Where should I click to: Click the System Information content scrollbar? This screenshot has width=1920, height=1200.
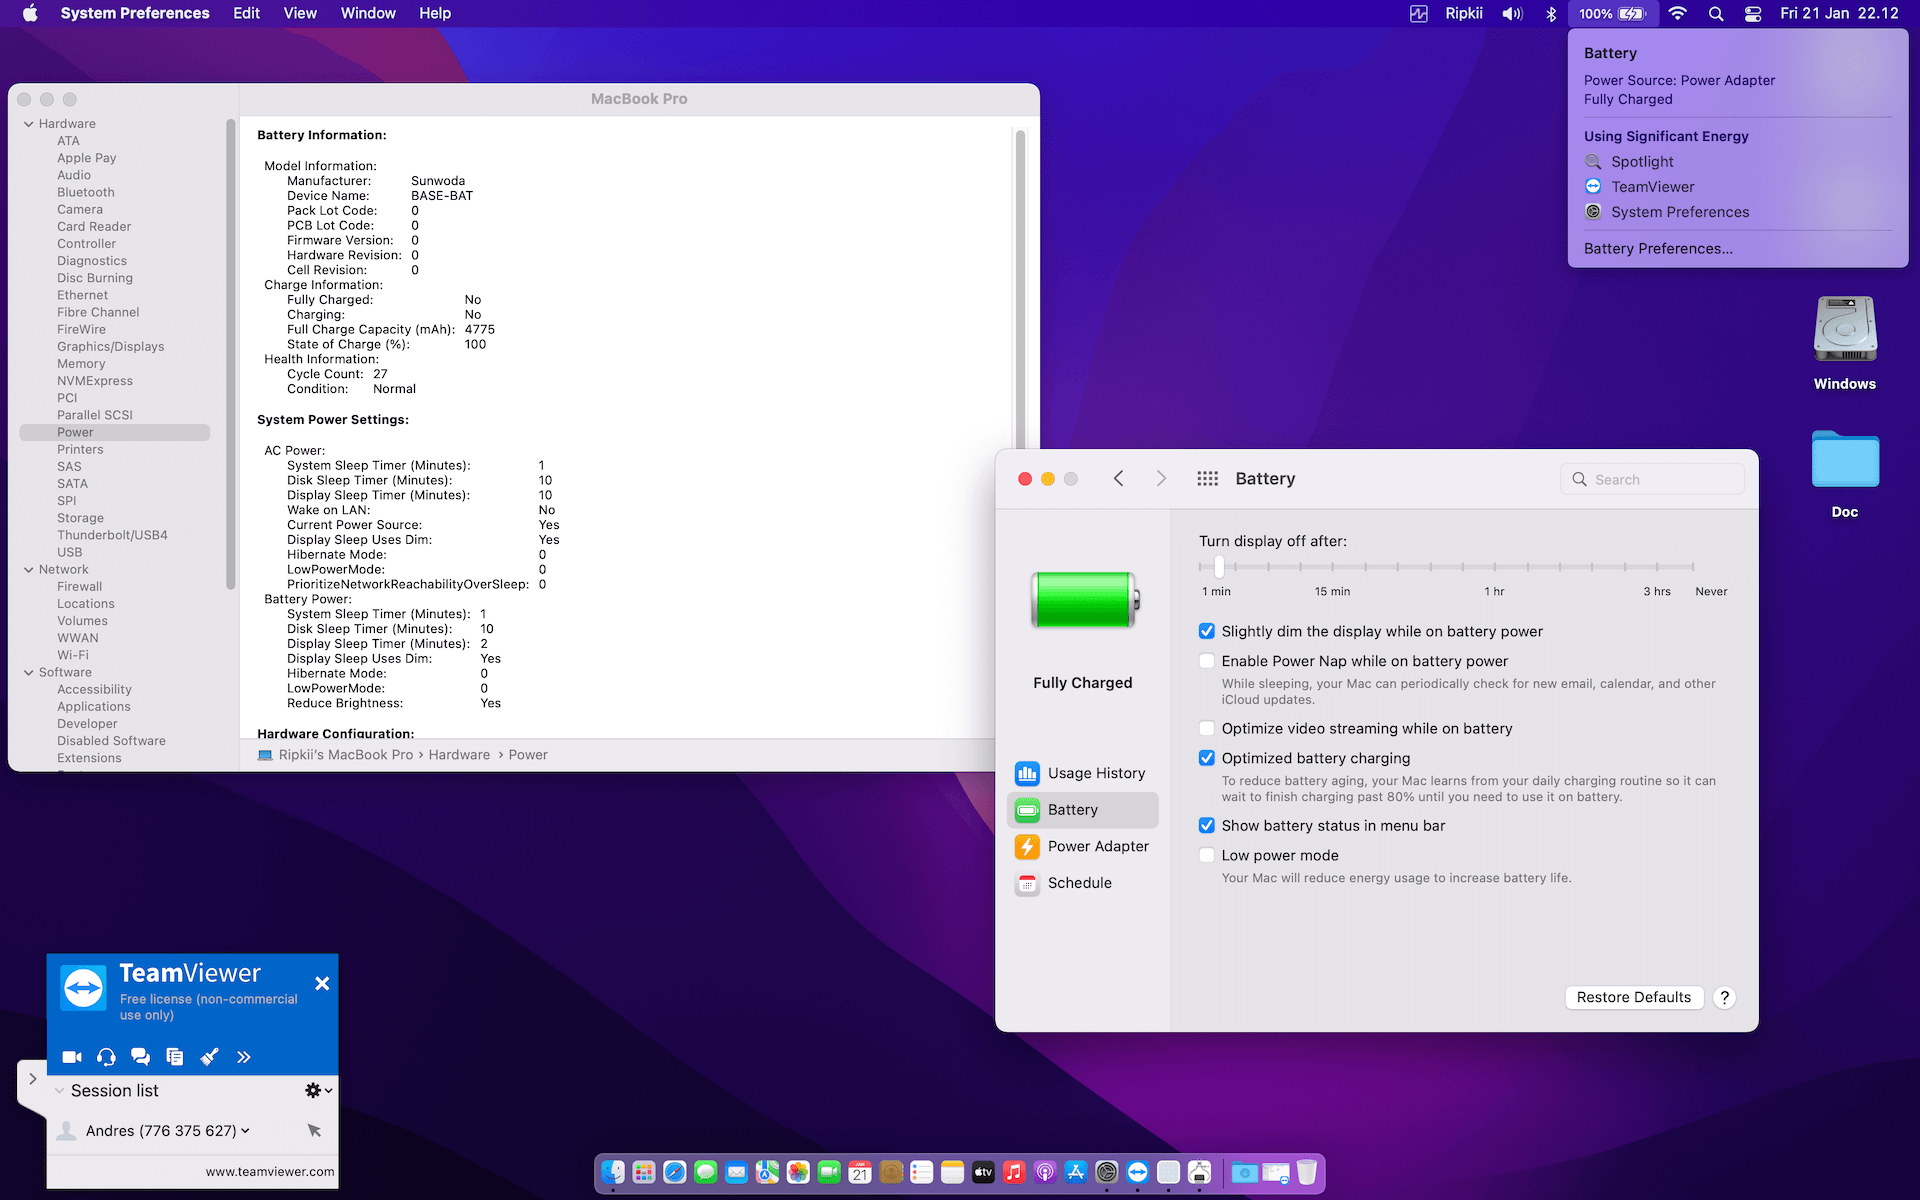click(1020, 290)
